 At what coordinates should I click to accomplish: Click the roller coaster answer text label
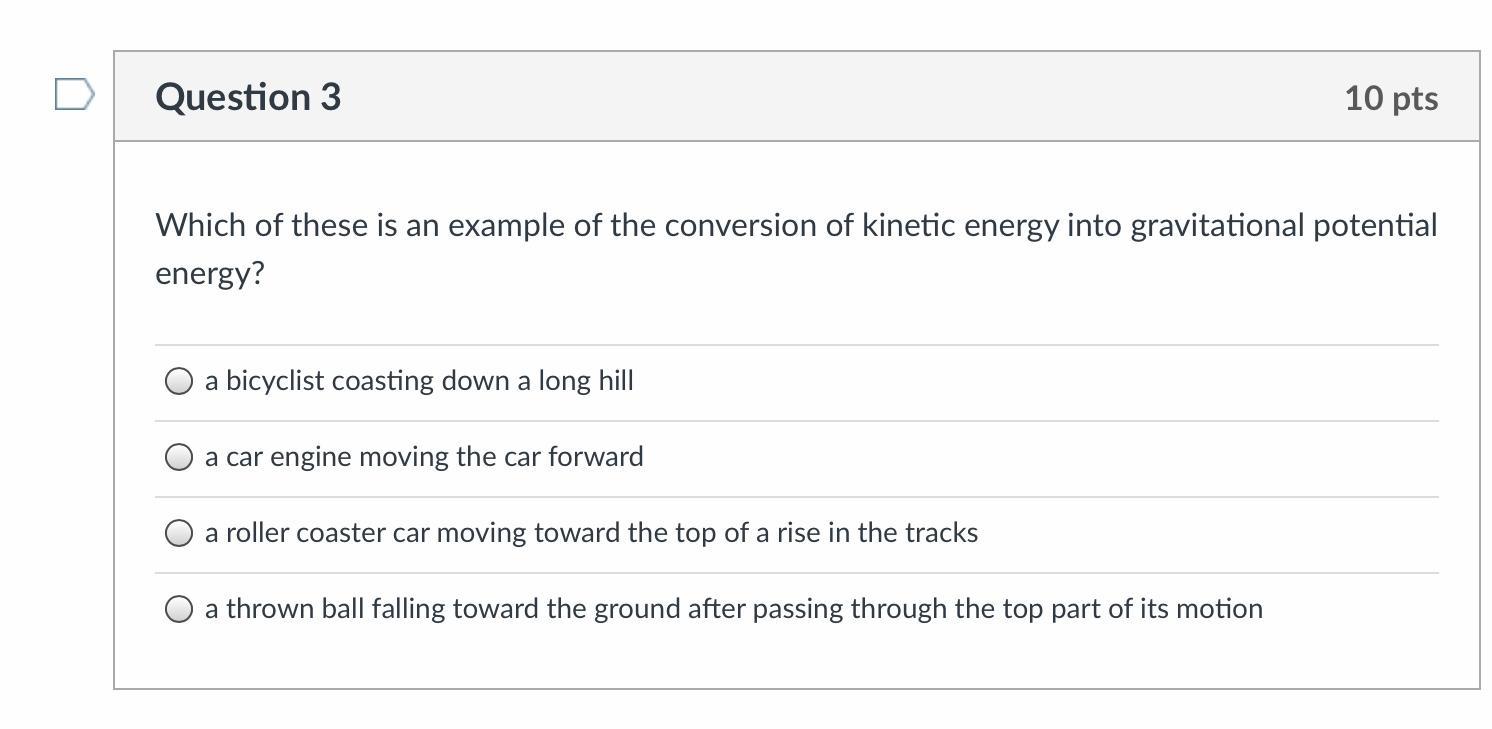(591, 533)
